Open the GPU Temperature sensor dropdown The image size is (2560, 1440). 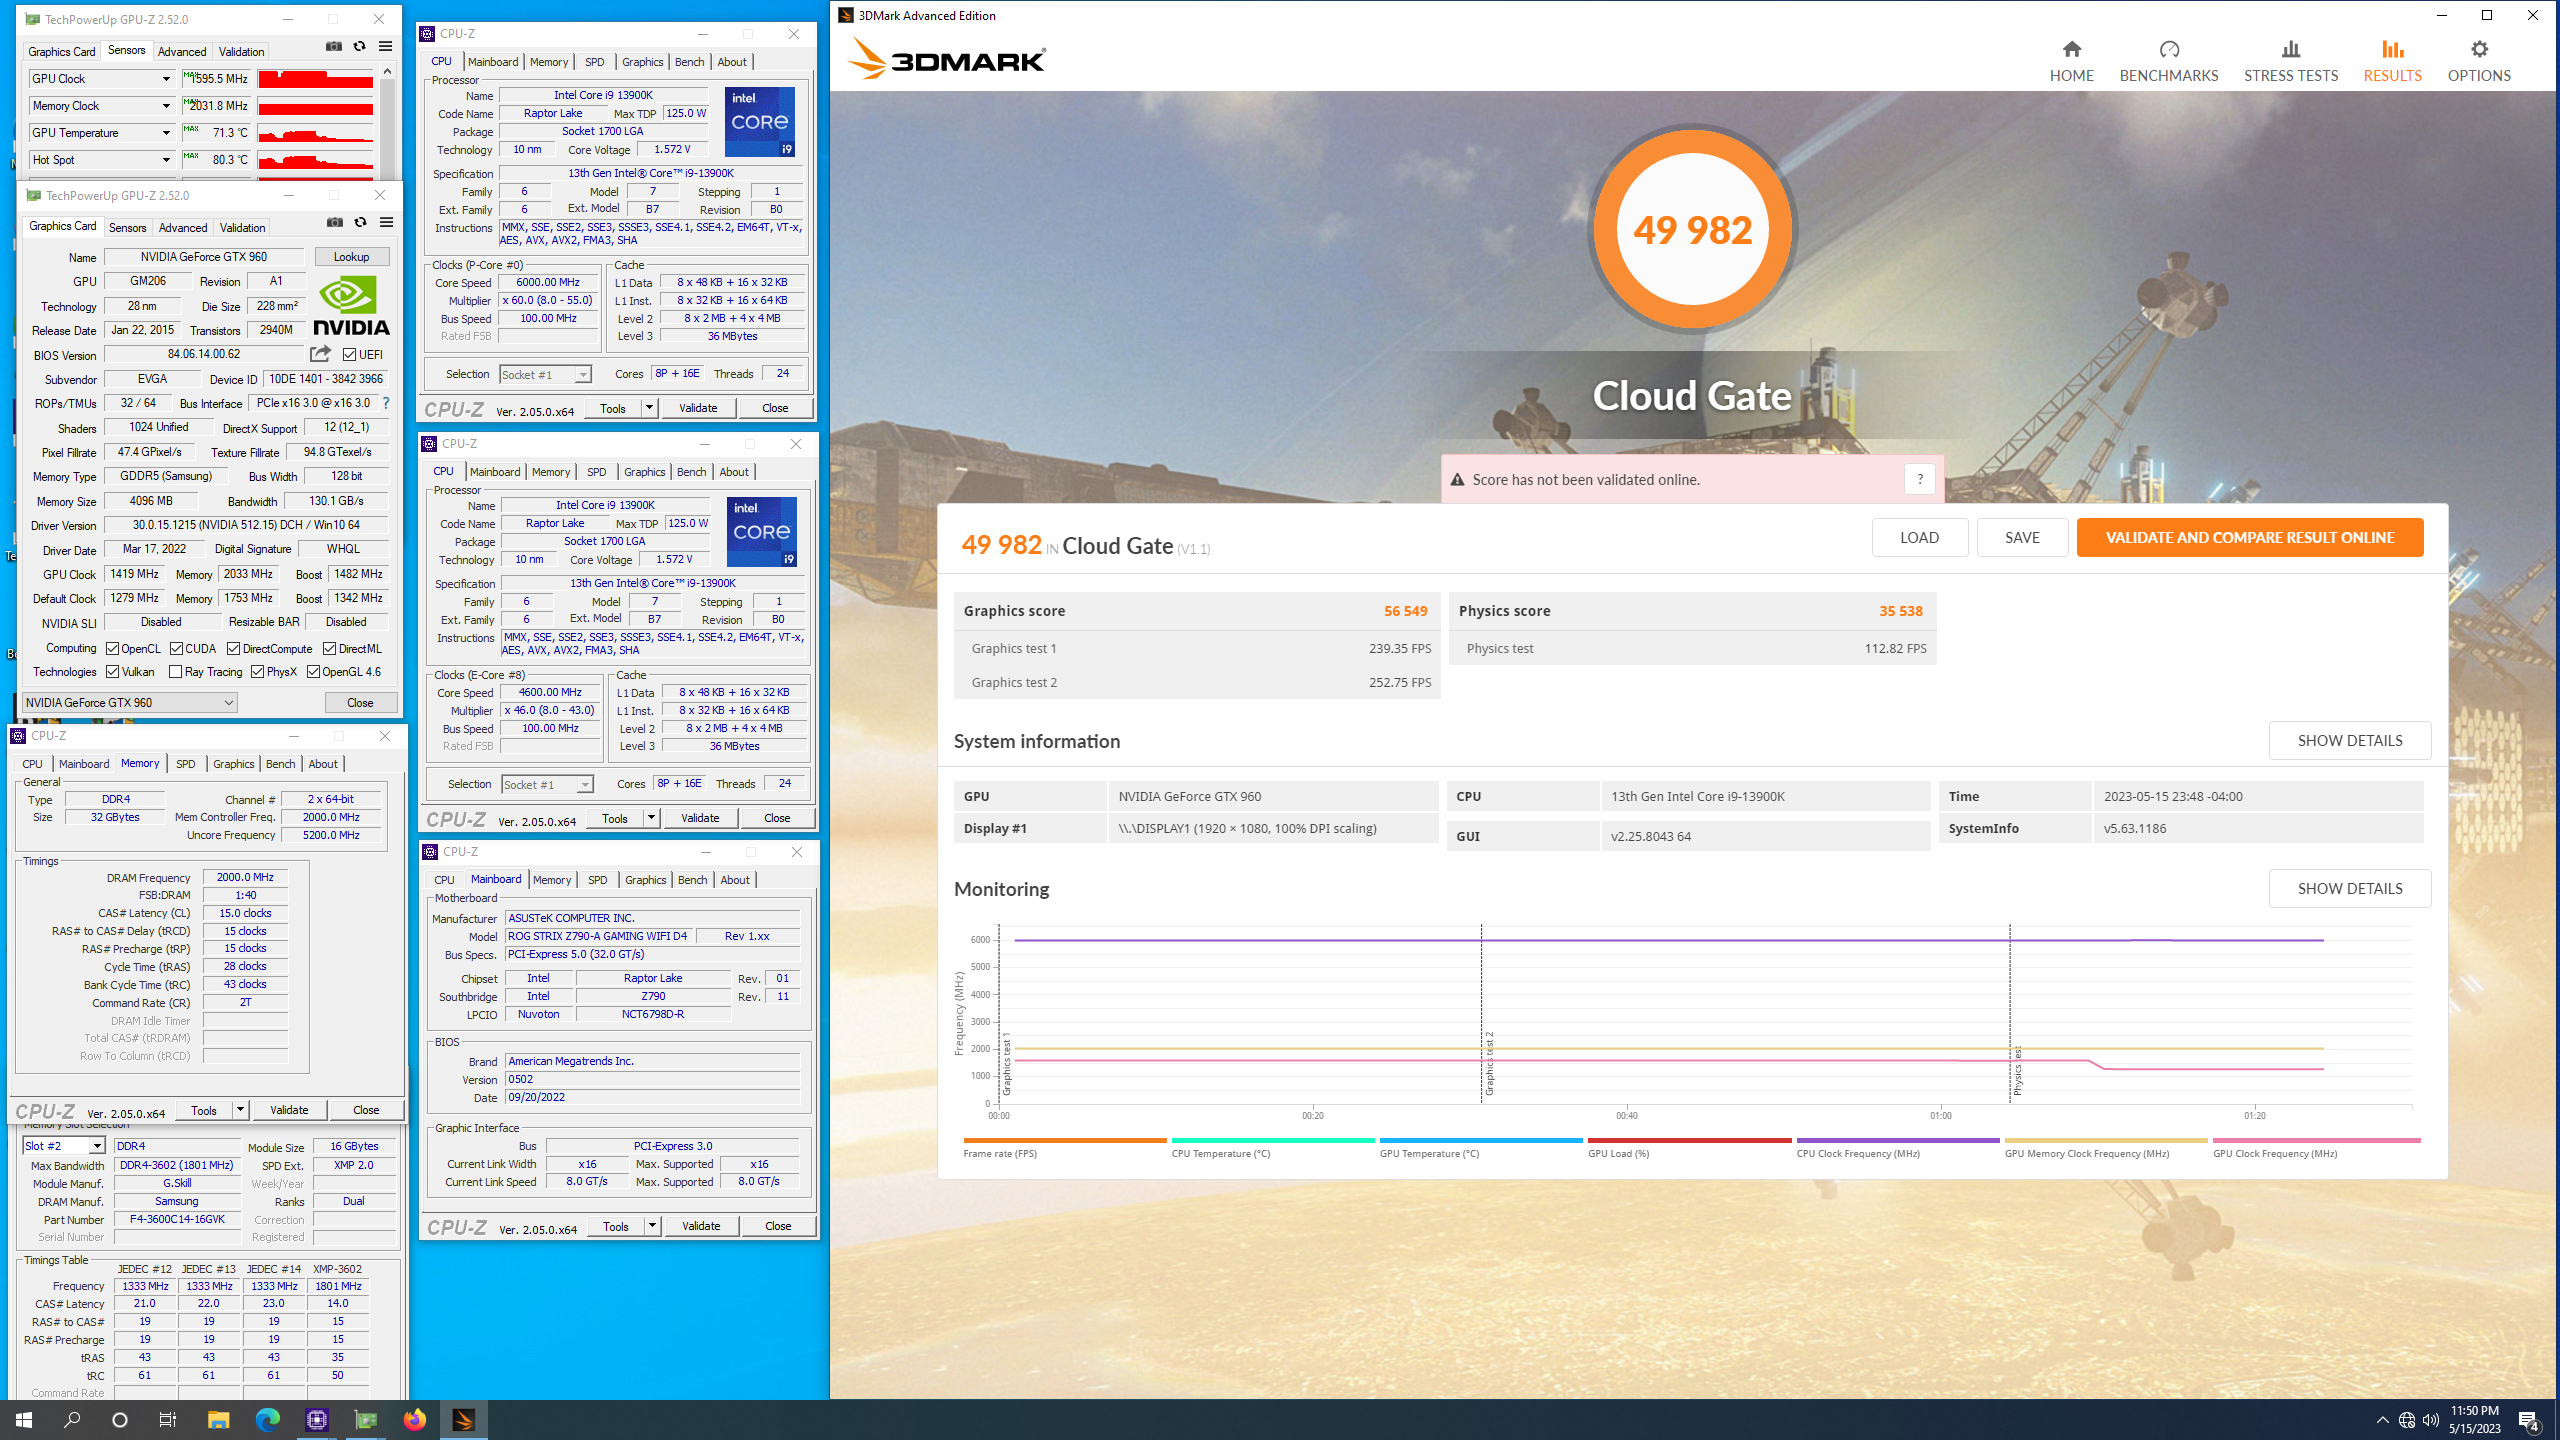coord(166,133)
